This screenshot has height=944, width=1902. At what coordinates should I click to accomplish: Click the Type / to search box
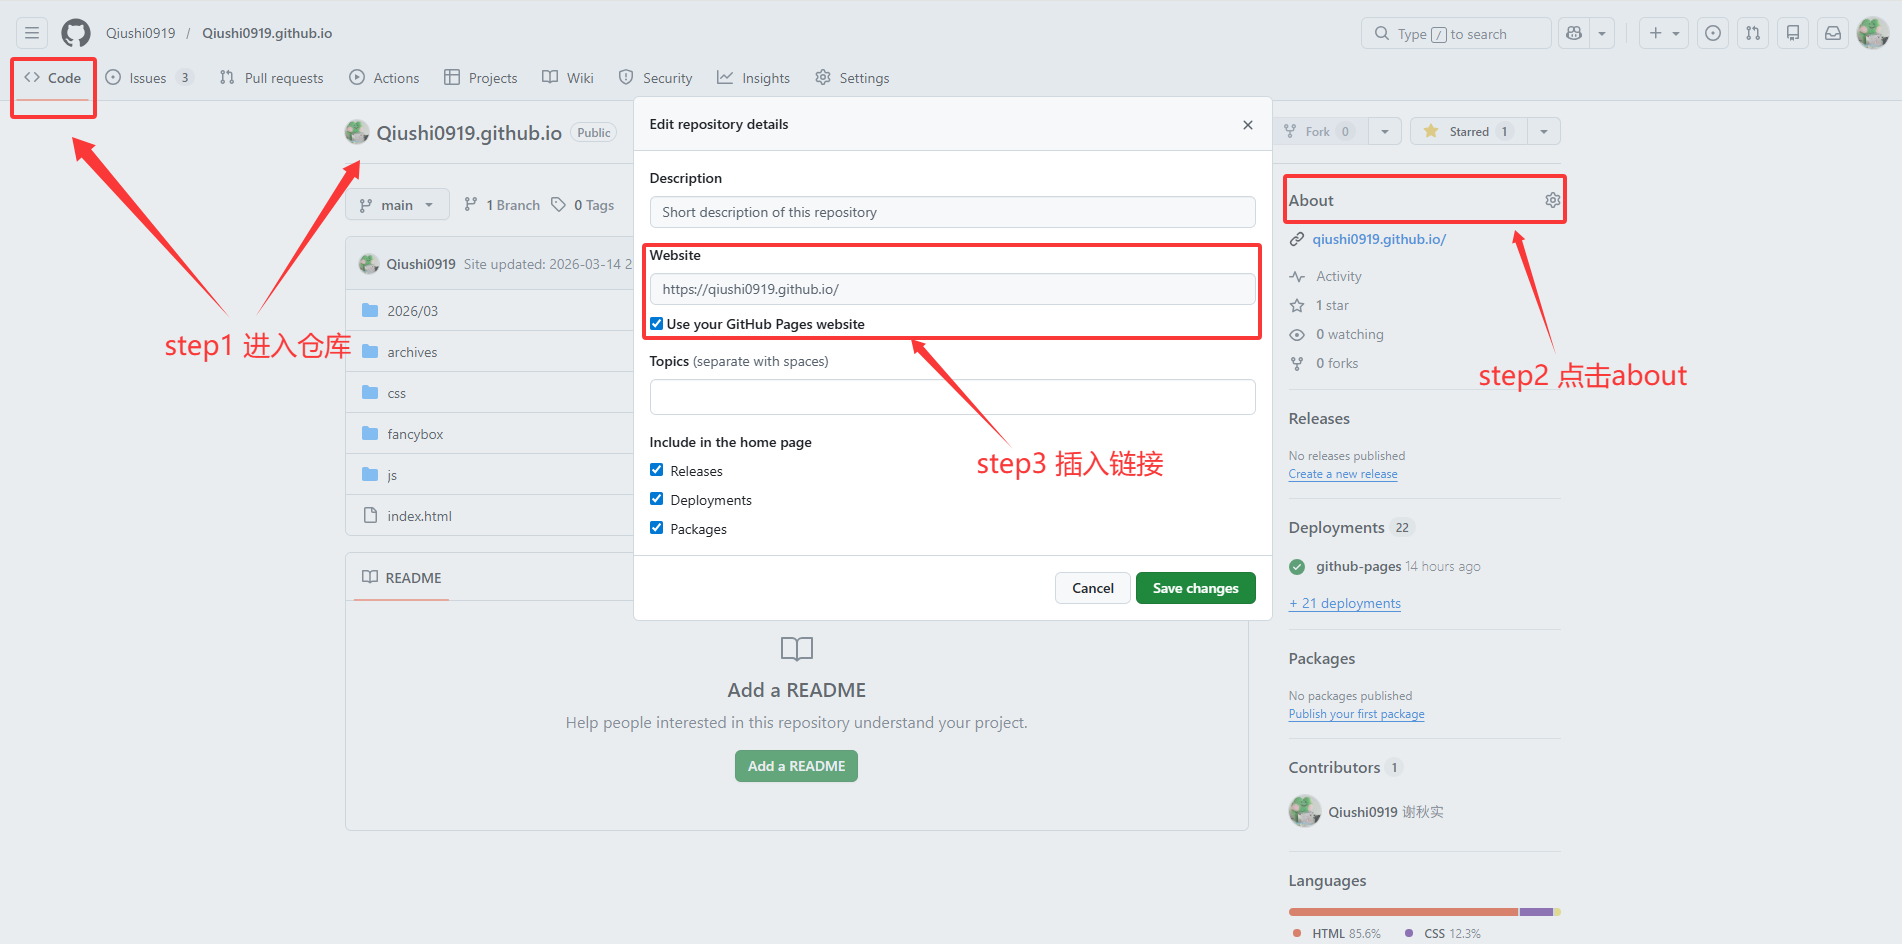pyautogui.click(x=1456, y=33)
